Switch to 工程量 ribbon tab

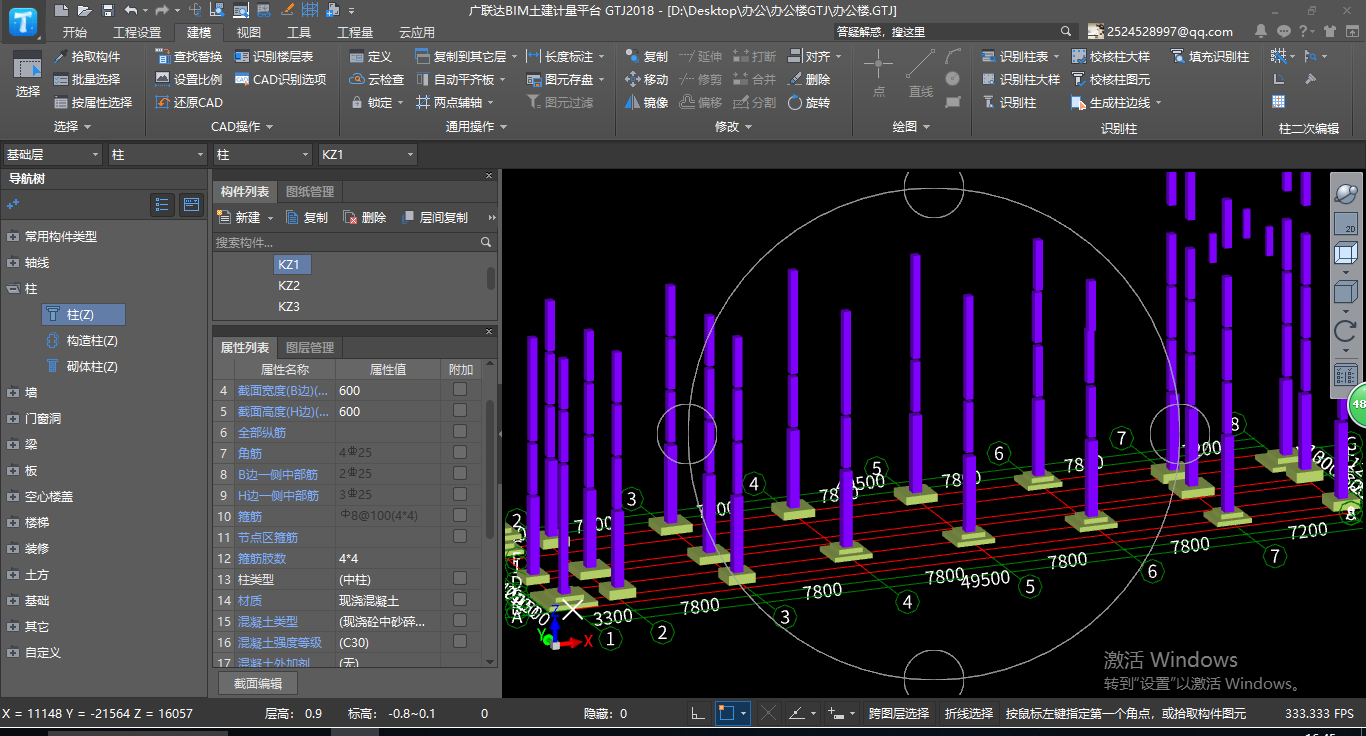tap(355, 32)
